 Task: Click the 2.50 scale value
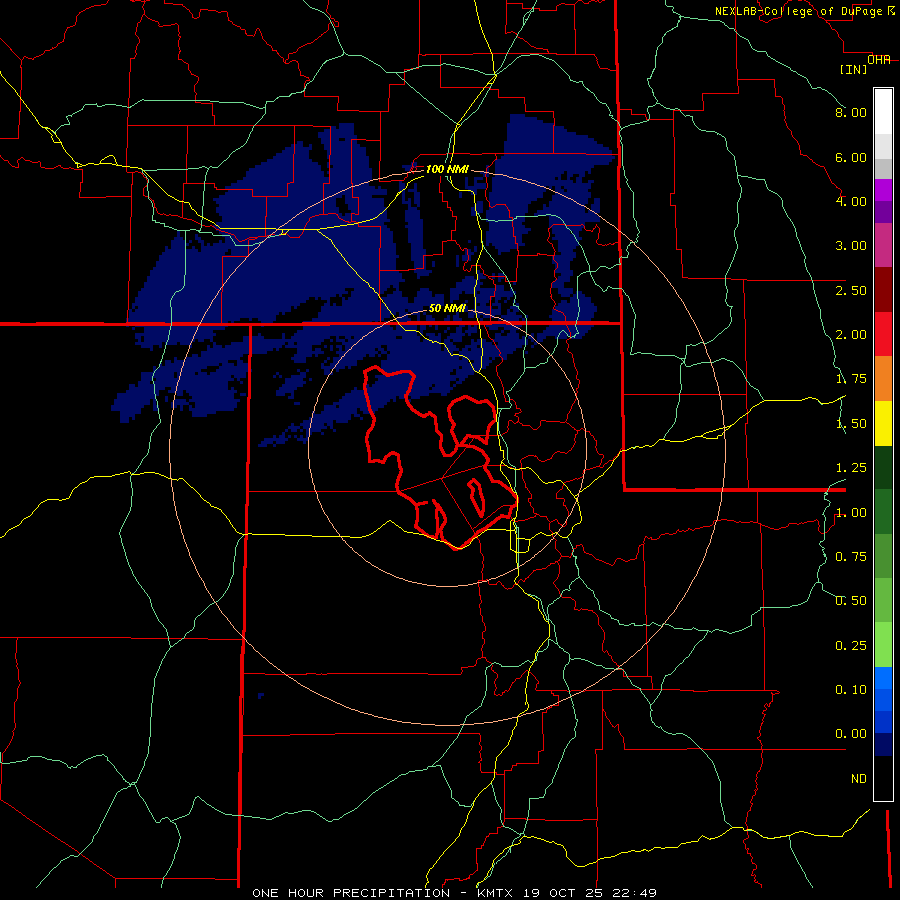point(851,290)
